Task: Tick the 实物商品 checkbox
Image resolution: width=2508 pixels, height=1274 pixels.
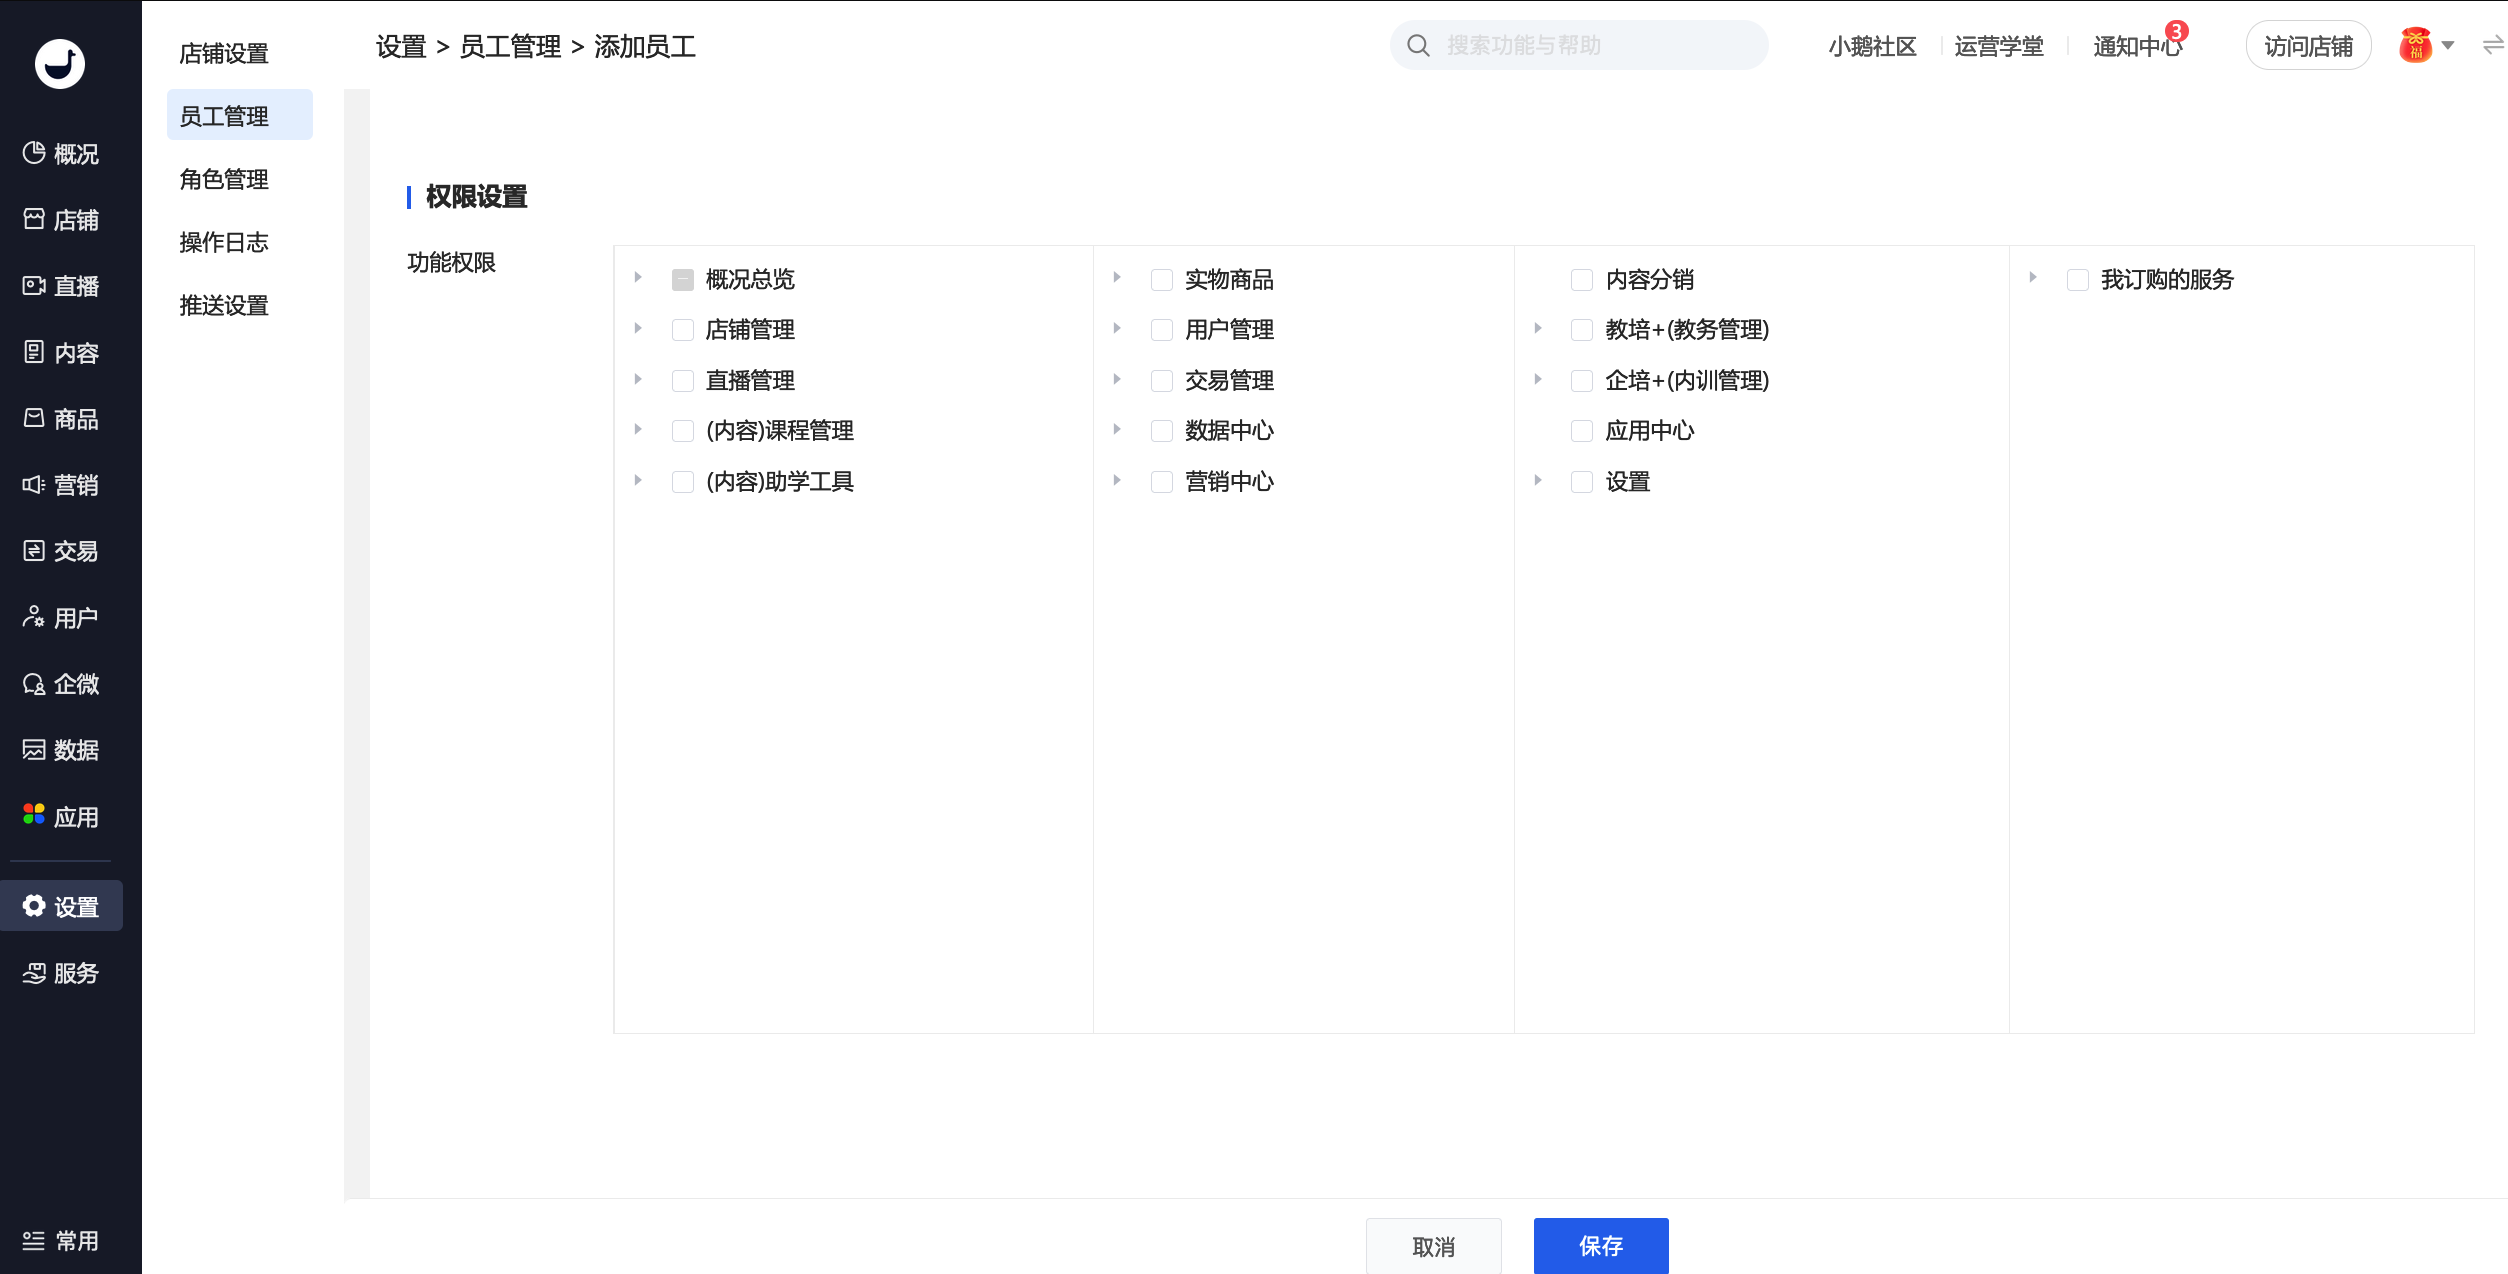Action: [x=1162, y=280]
